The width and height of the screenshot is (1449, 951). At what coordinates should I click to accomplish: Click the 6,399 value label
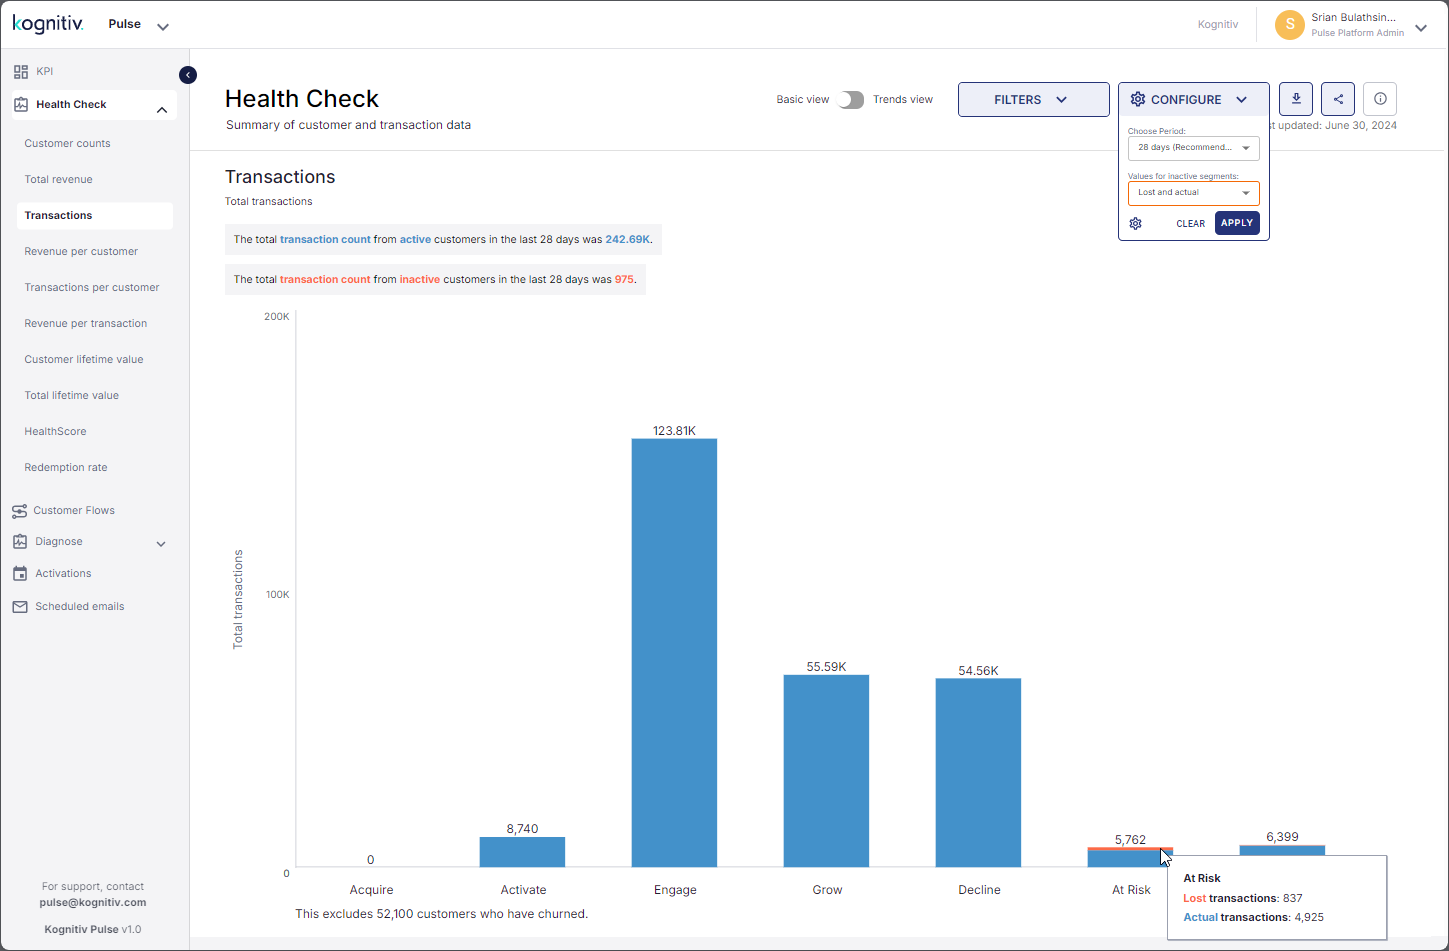pyautogui.click(x=1282, y=837)
